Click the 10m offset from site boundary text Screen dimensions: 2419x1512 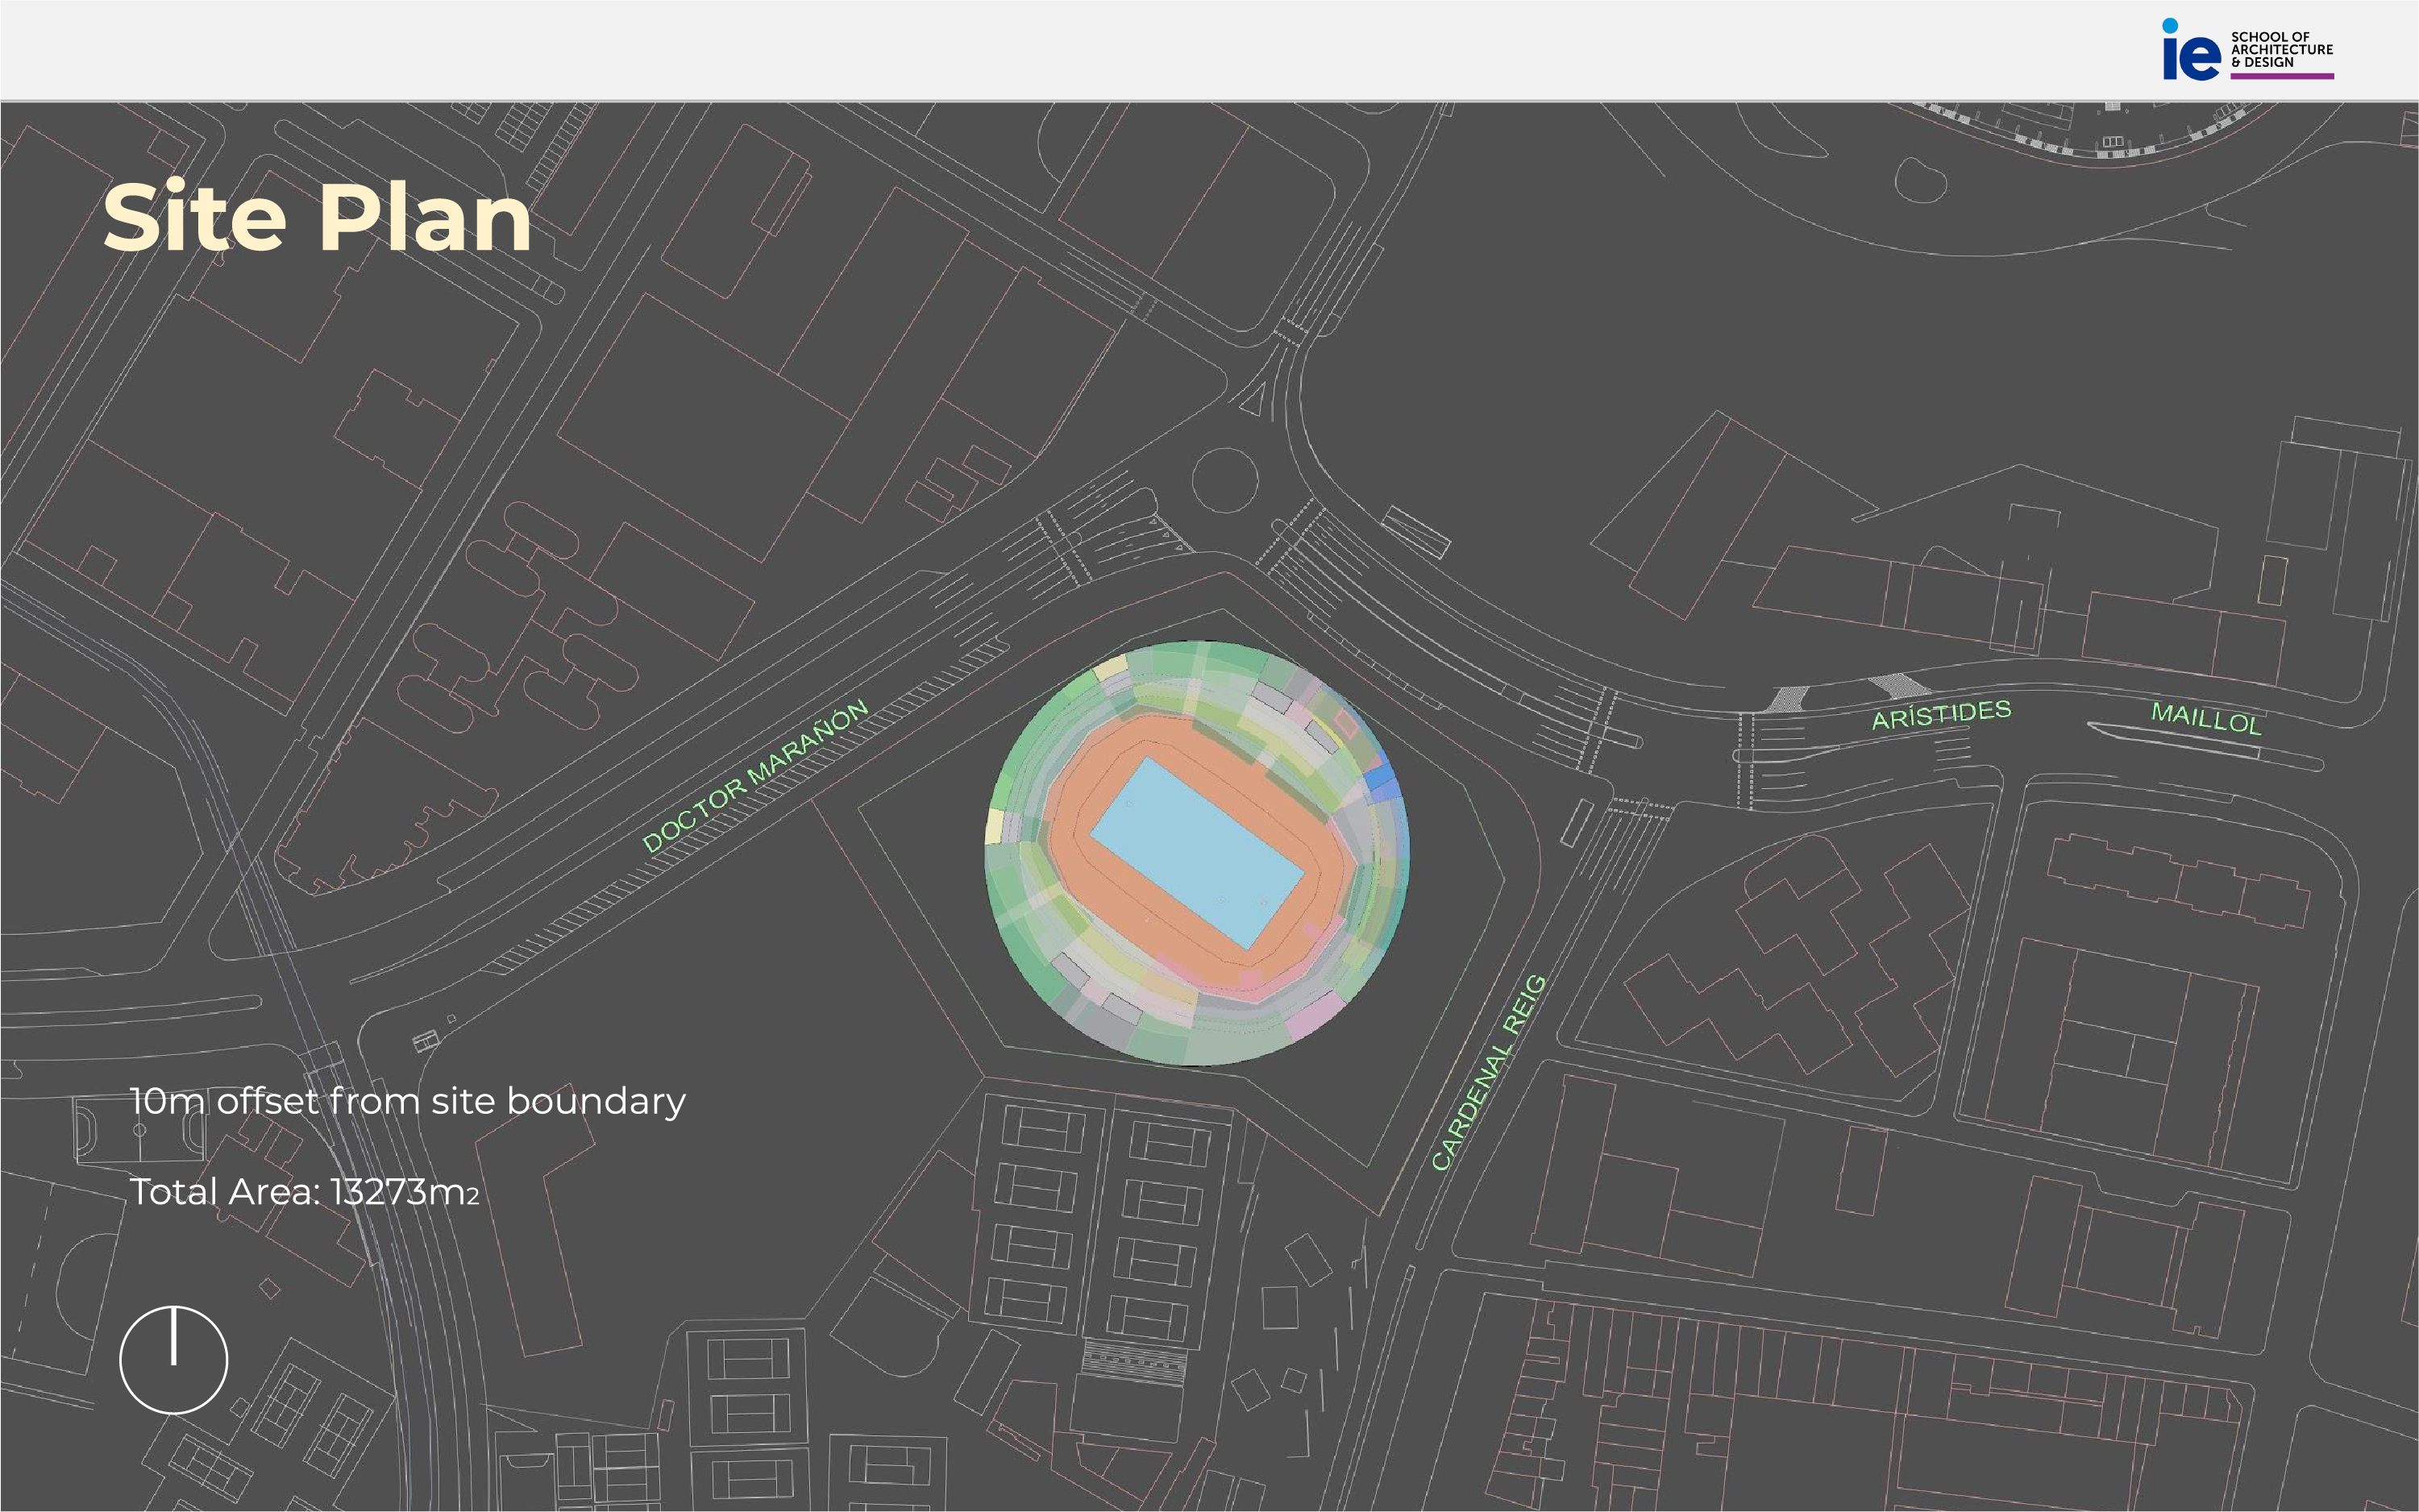(x=407, y=1101)
